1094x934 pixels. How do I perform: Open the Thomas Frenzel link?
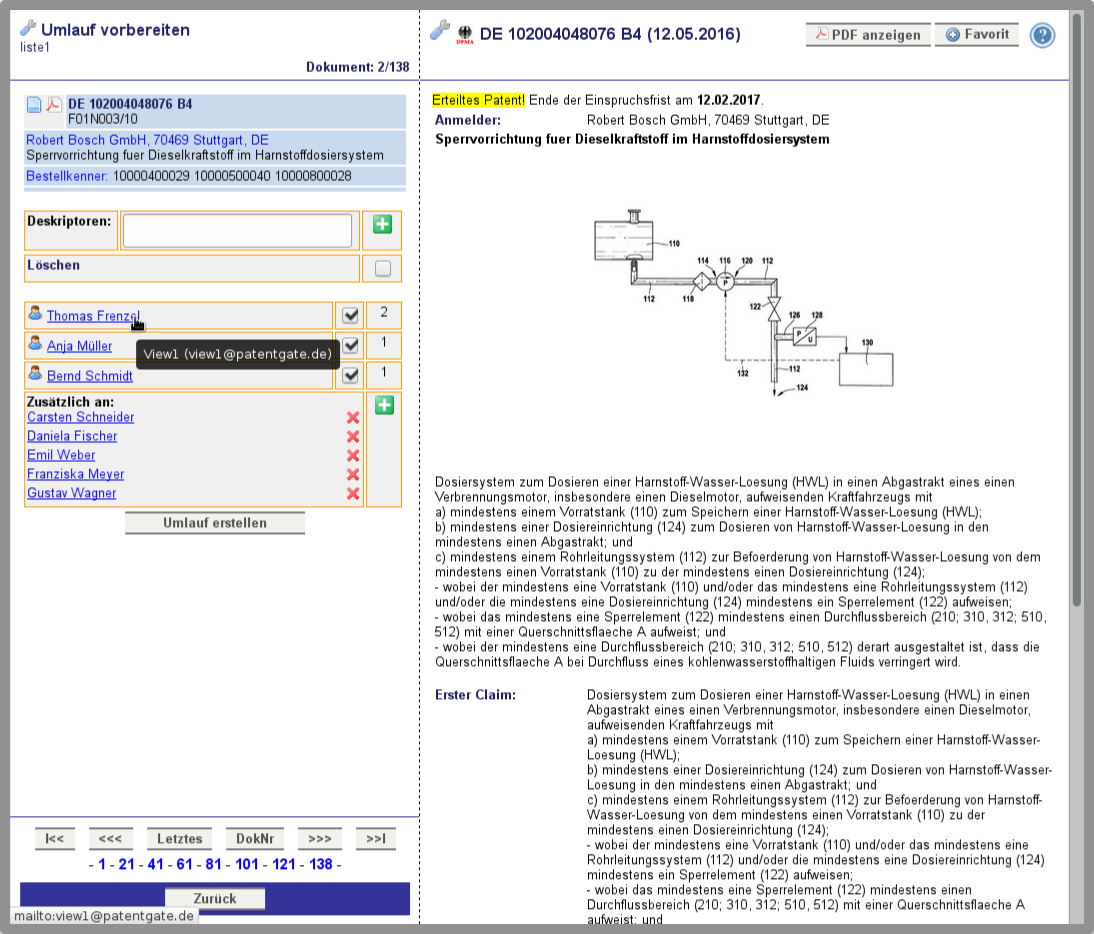pos(93,316)
